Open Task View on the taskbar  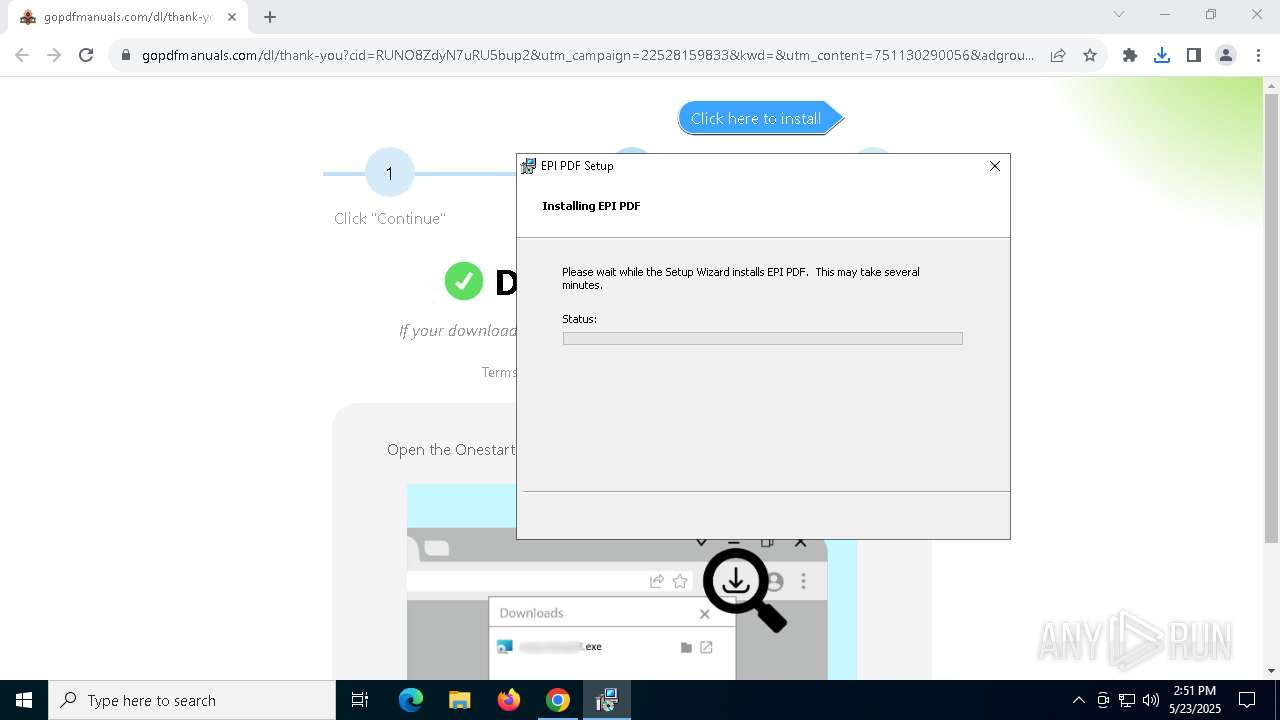360,700
